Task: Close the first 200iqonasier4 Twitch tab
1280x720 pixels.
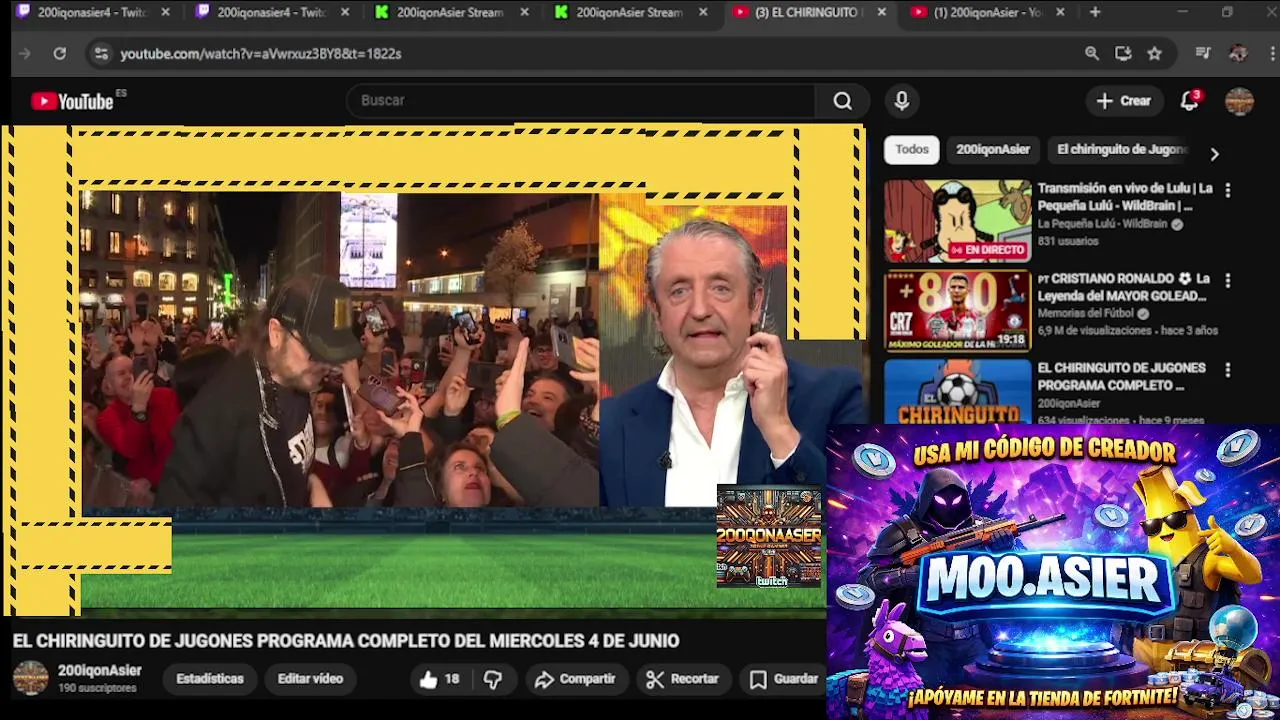Action: [165, 12]
